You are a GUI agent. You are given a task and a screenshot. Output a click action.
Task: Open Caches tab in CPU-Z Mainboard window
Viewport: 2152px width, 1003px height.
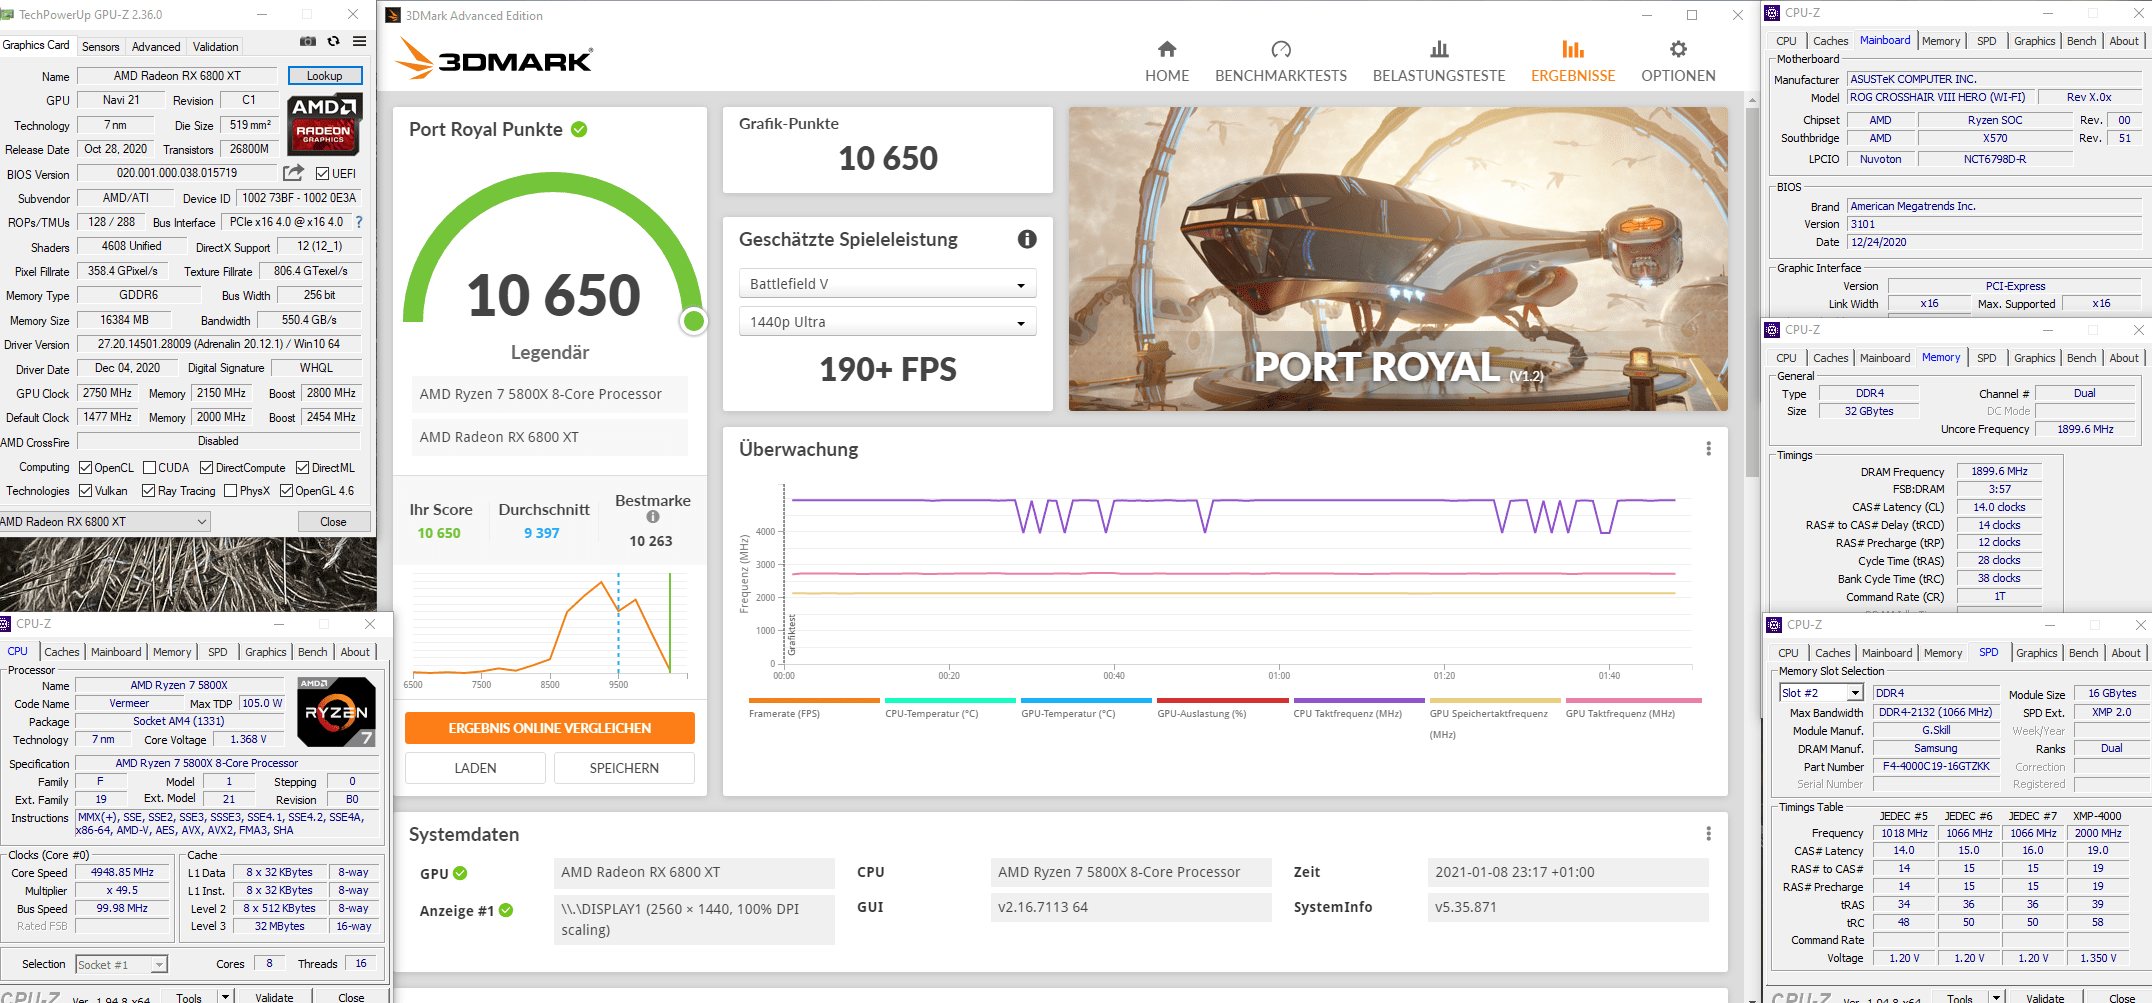(1830, 41)
